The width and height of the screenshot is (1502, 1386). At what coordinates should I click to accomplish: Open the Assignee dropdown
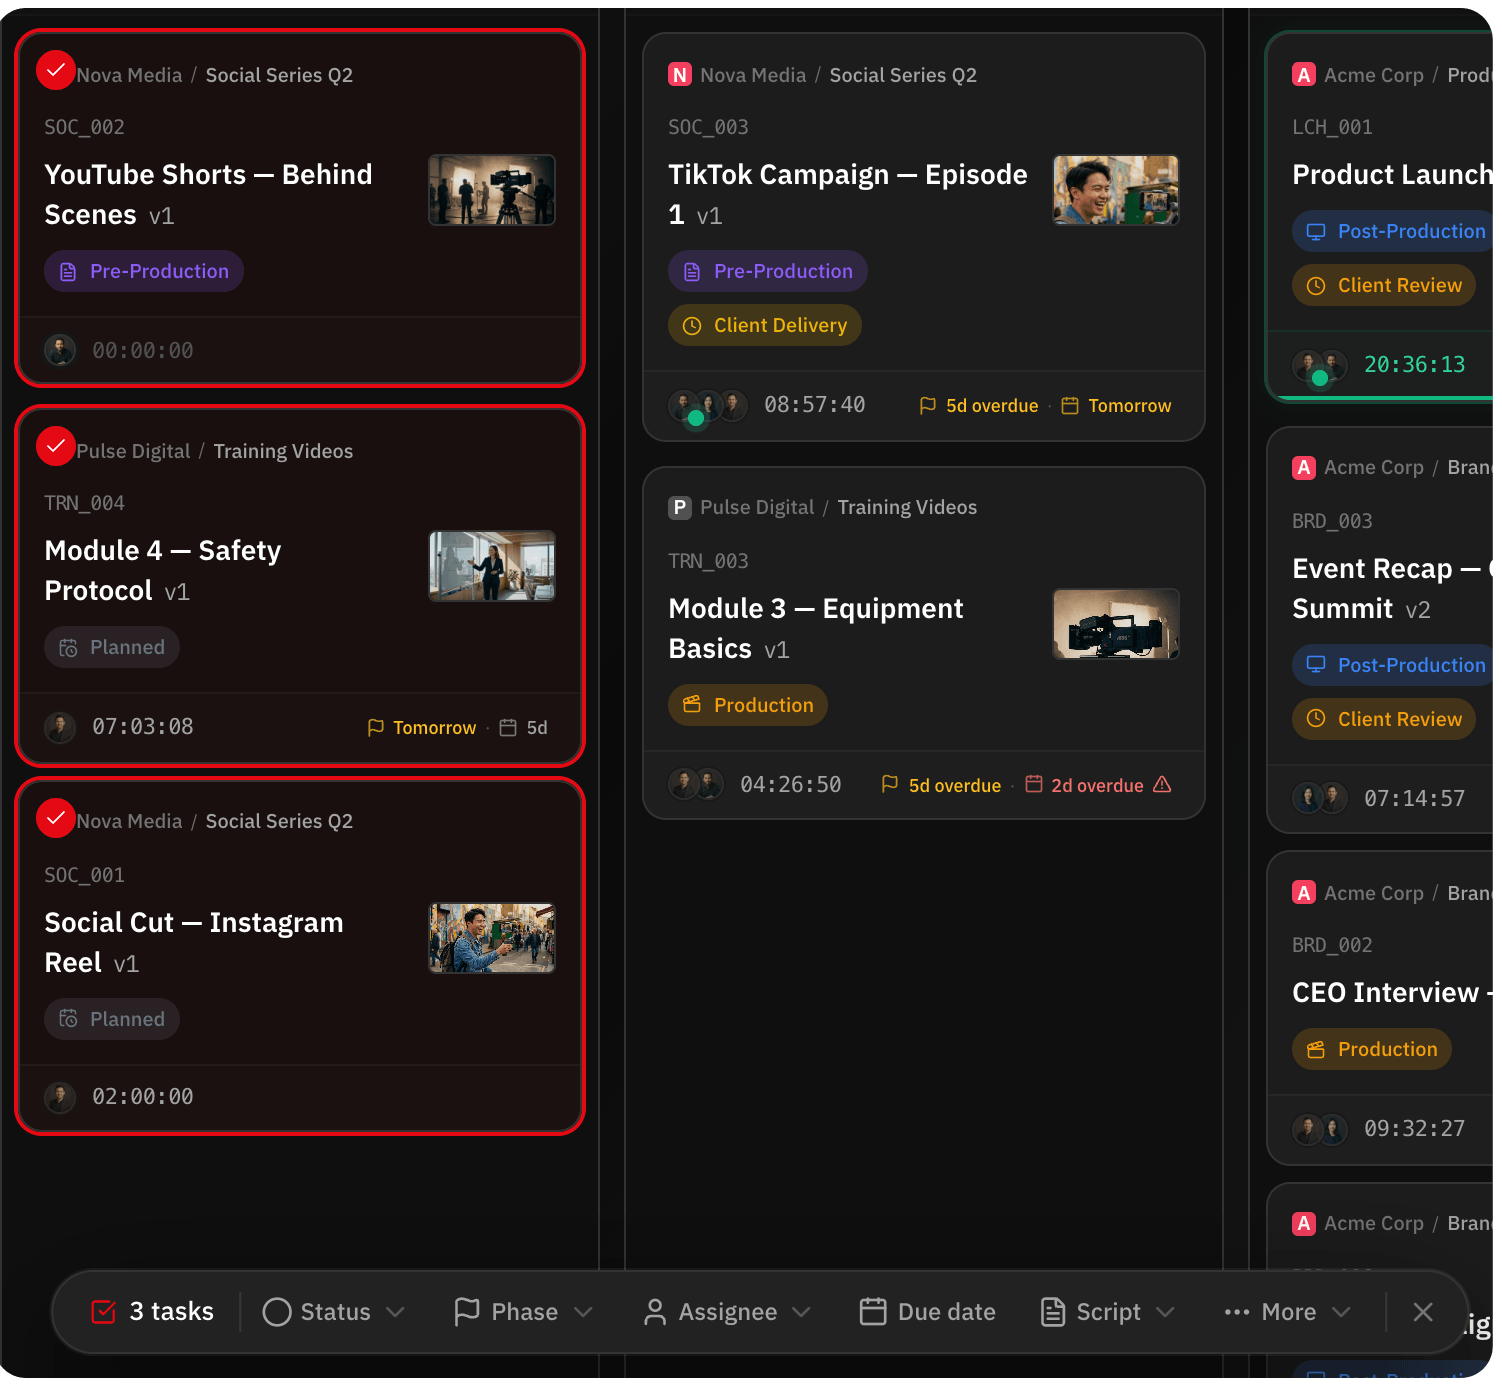pos(727,1311)
